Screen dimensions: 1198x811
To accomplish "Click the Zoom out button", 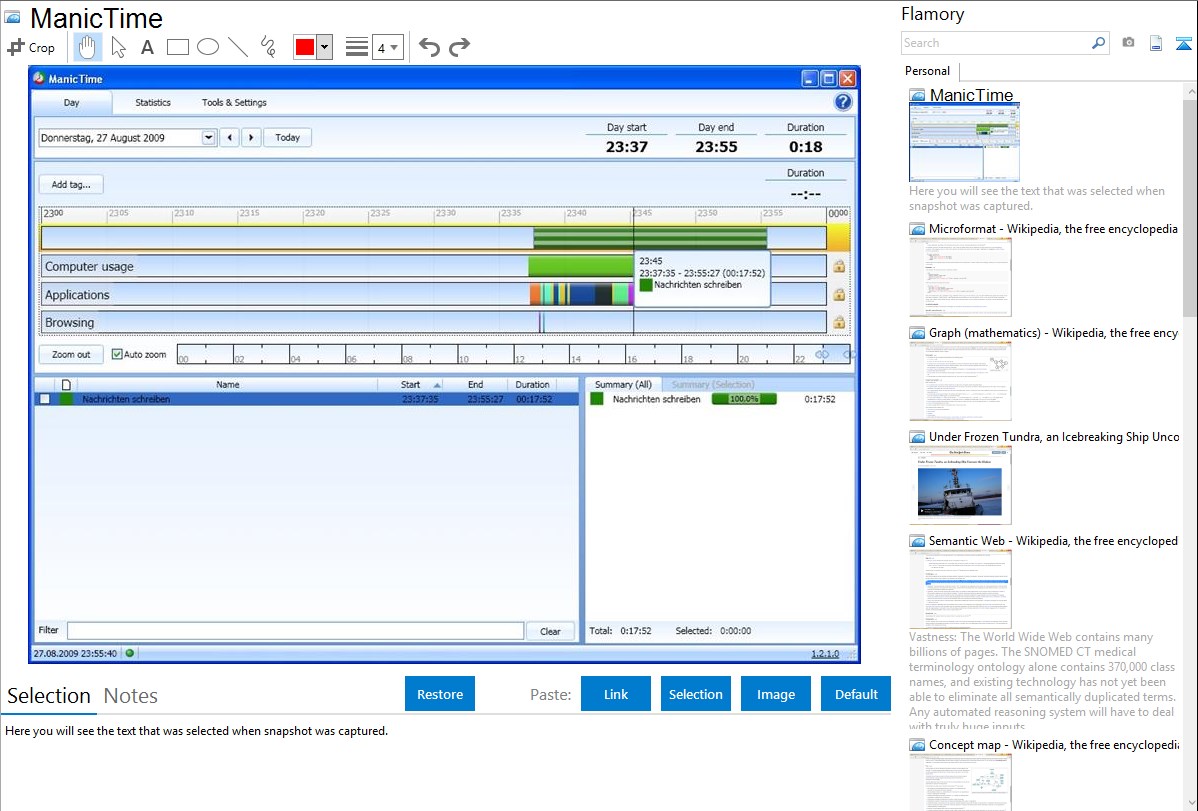I will pos(71,355).
